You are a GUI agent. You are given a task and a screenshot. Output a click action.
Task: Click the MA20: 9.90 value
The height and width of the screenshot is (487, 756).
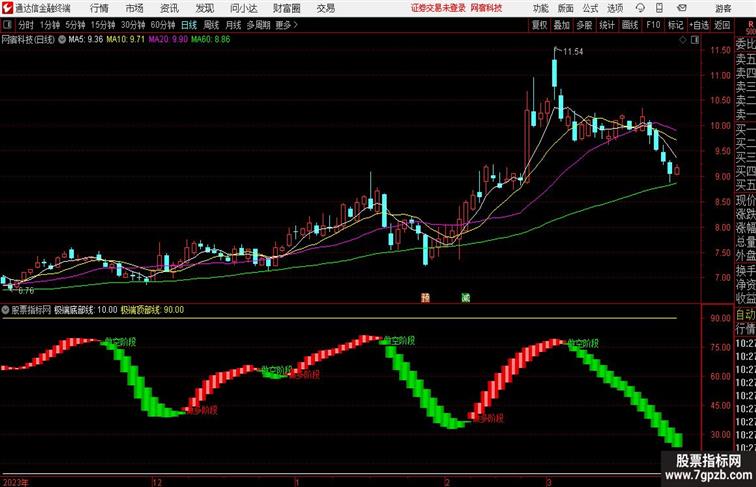pyautogui.click(x=168, y=40)
